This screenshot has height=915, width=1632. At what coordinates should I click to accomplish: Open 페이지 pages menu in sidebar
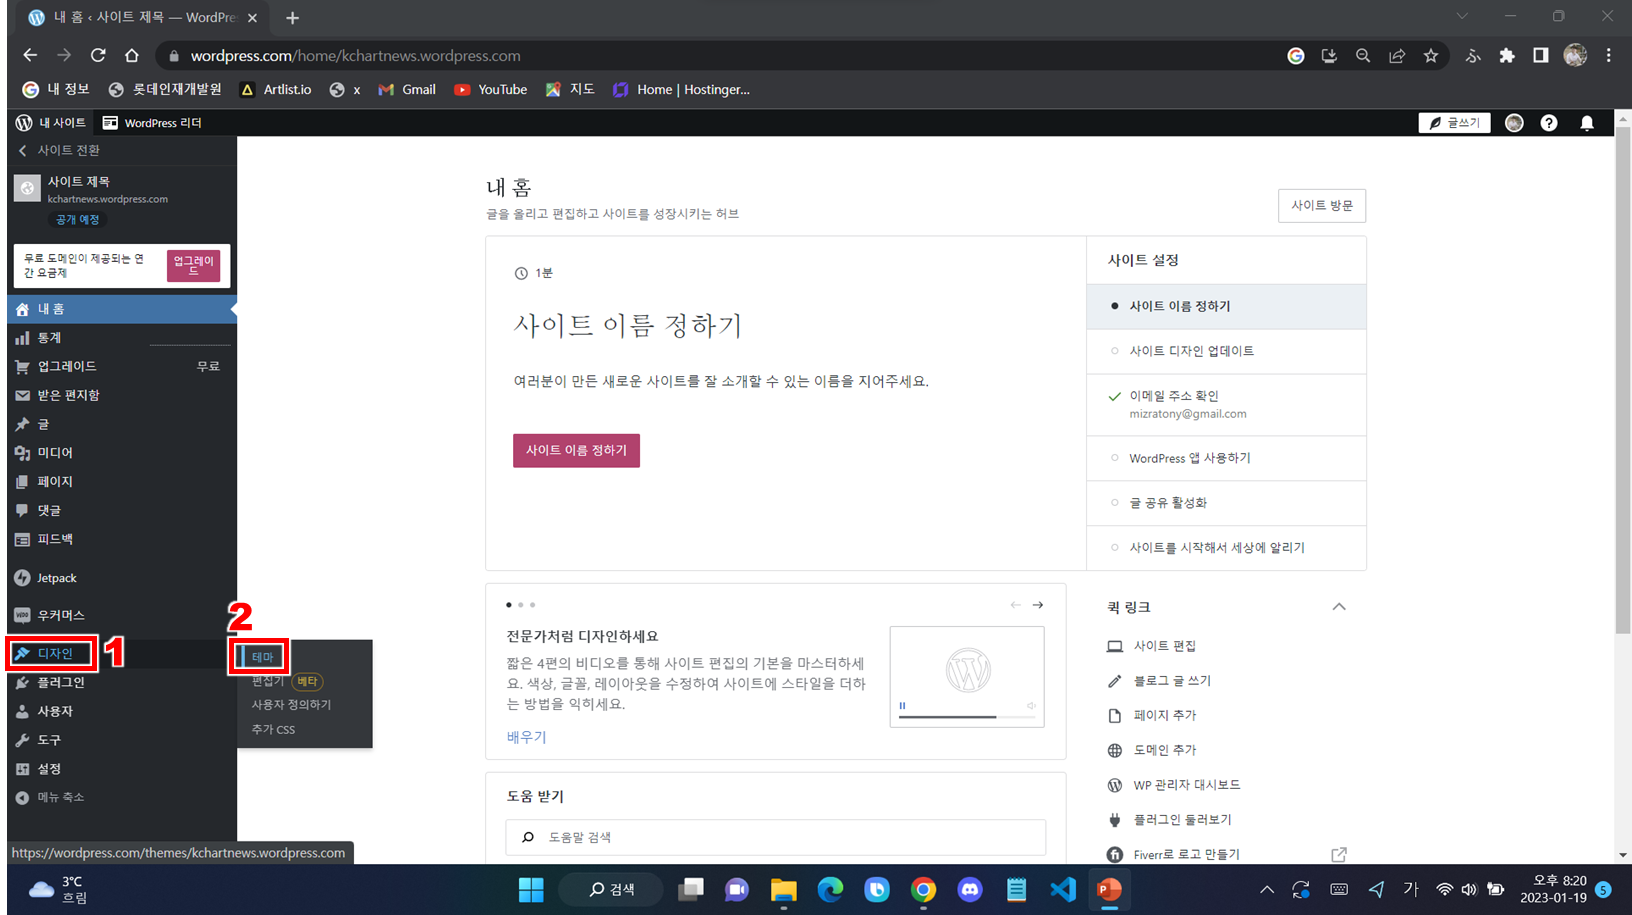pyautogui.click(x=121, y=481)
